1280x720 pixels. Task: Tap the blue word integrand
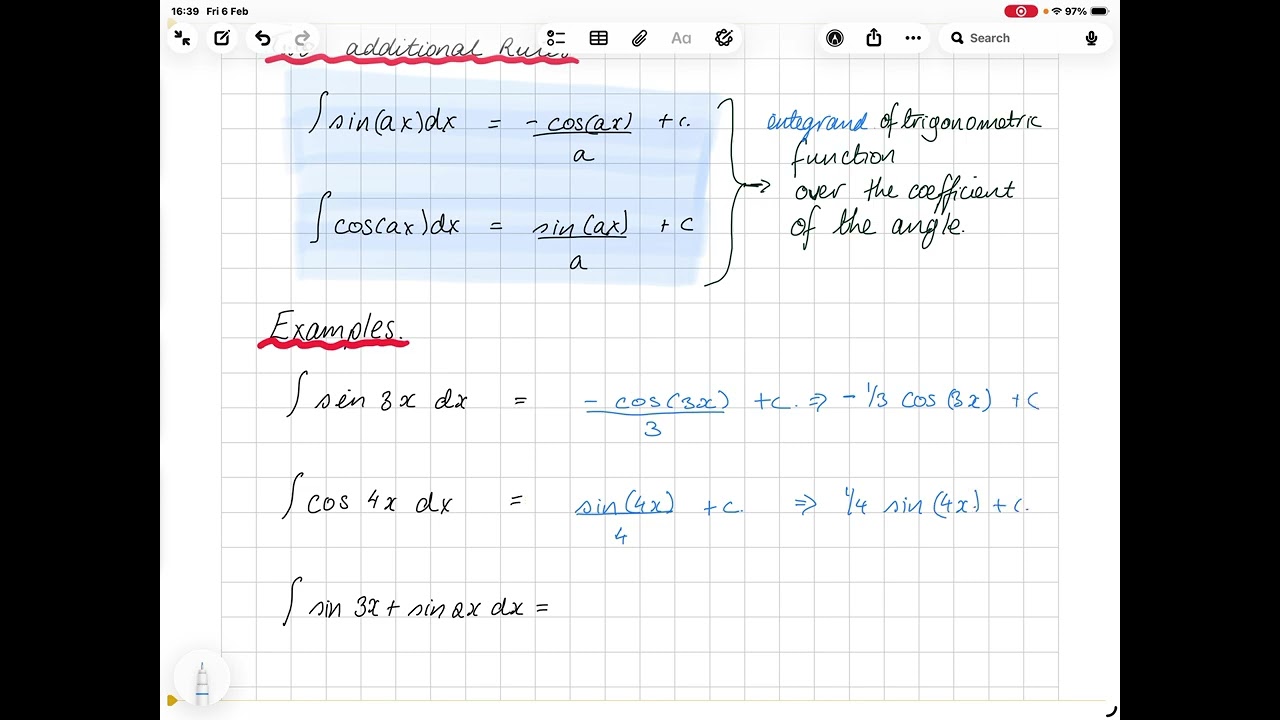[816, 122]
